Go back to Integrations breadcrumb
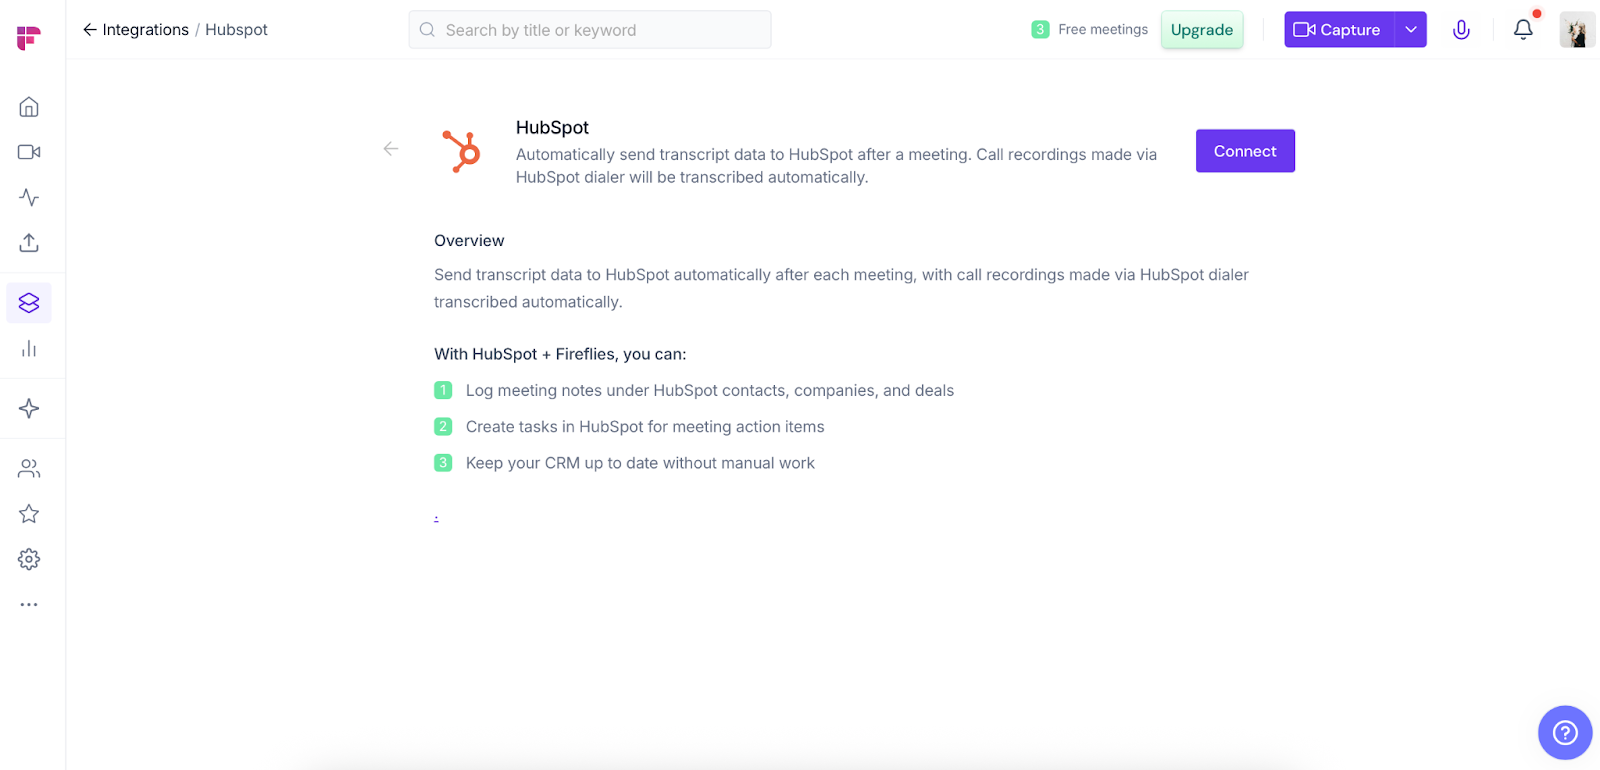The height and width of the screenshot is (770, 1600). (x=136, y=30)
